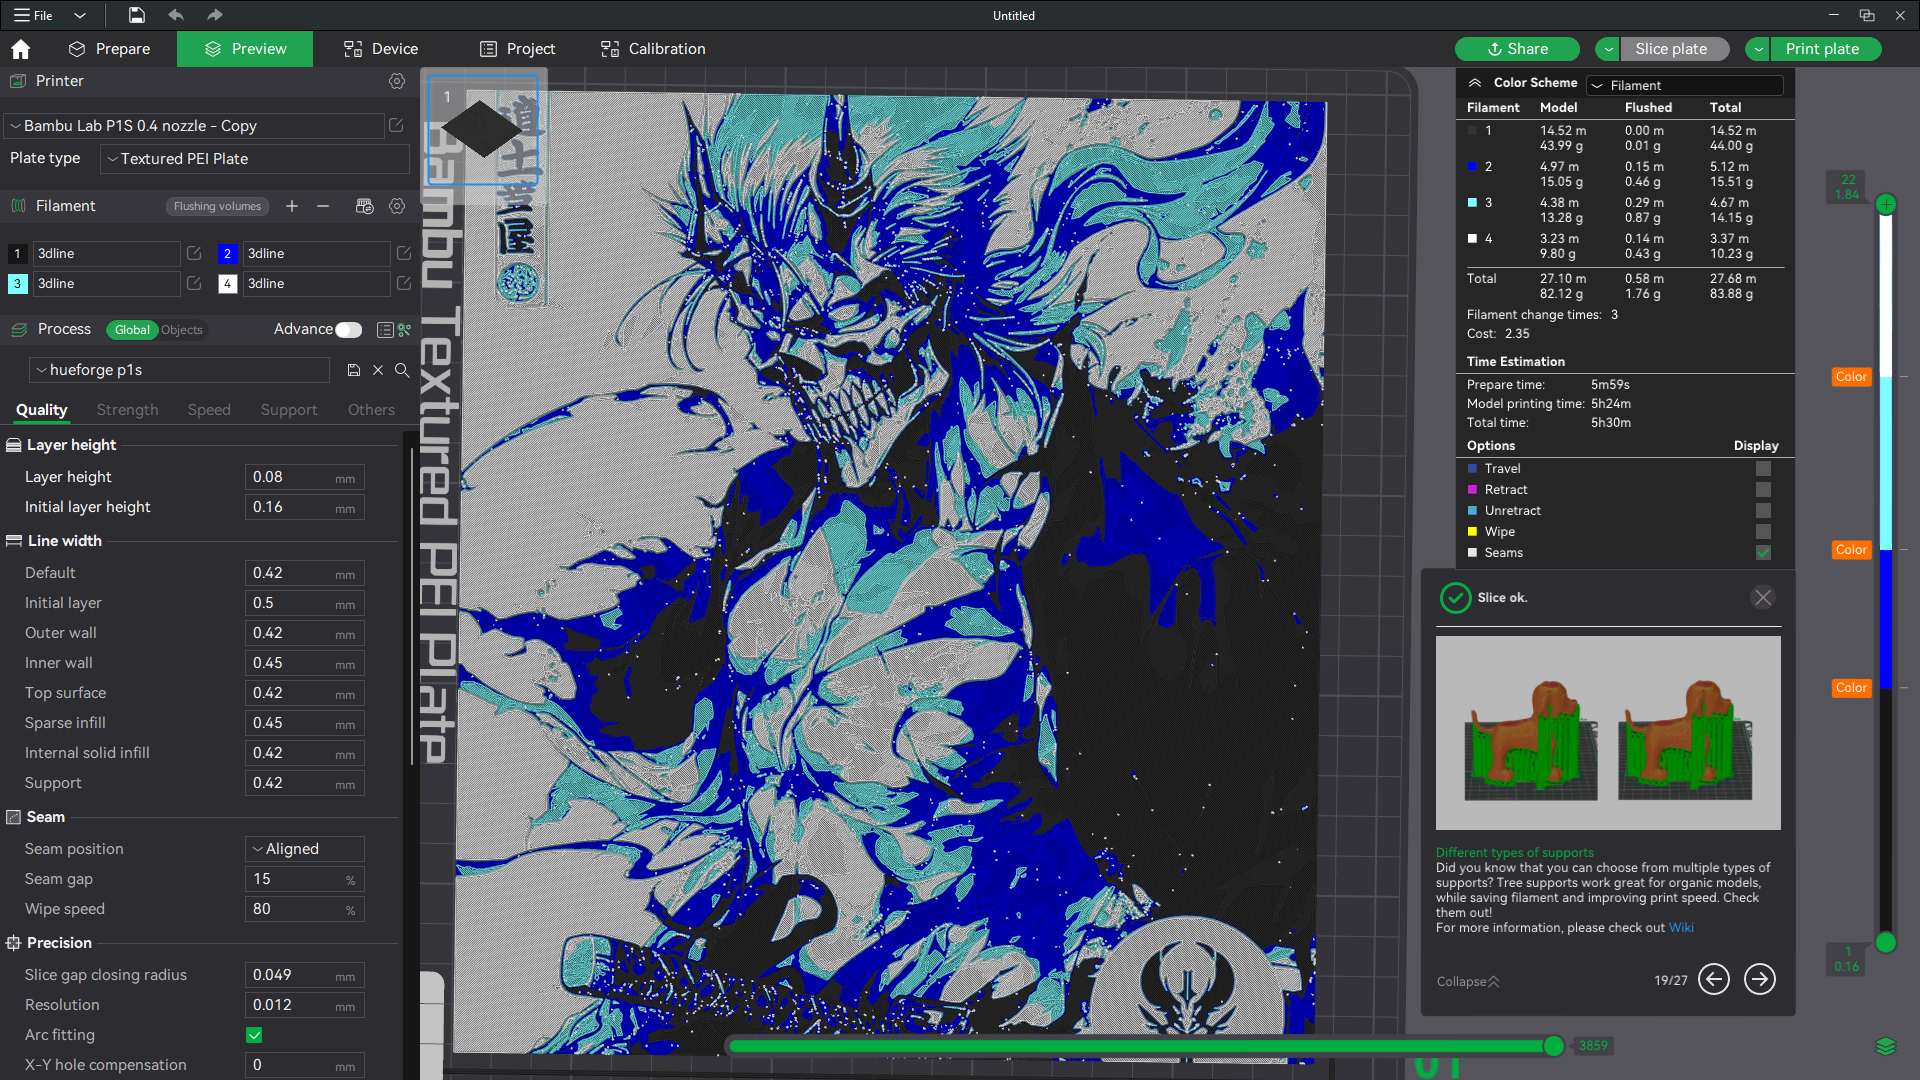Save the hueforge p1s process preset
1920x1080 pixels.
pyautogui.click(x=353, y=370)
